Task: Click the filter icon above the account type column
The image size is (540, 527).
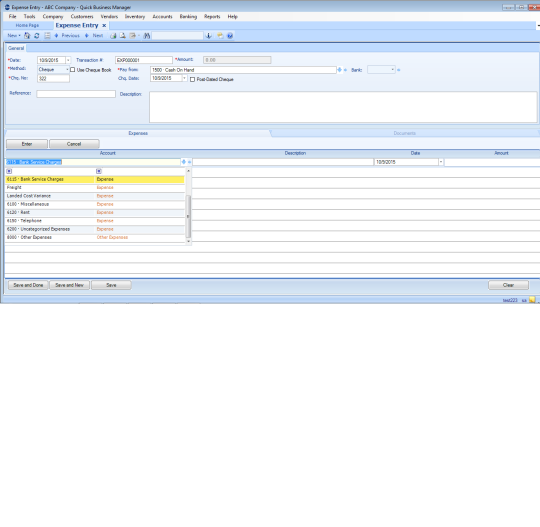Action: tap(99, 171)
